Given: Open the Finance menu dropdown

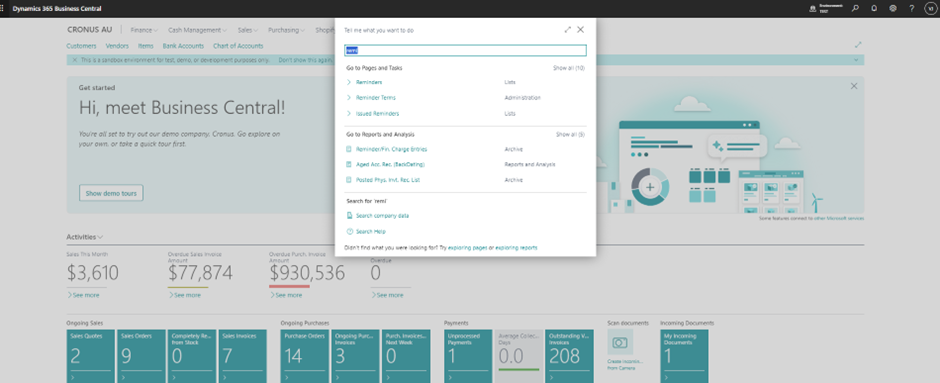Looking at the screenshot, I should point(144,29).
